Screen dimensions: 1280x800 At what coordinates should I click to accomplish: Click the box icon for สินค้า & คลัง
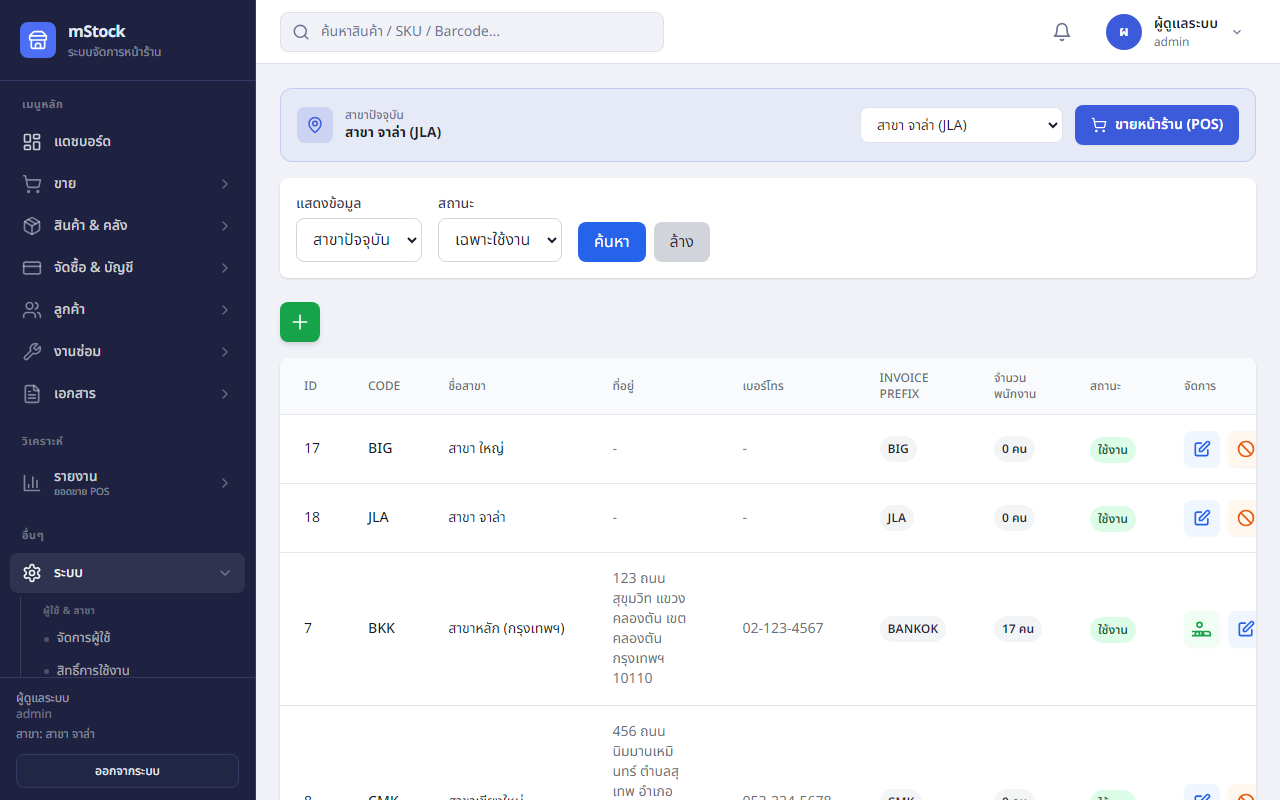(x=32, y=226)
